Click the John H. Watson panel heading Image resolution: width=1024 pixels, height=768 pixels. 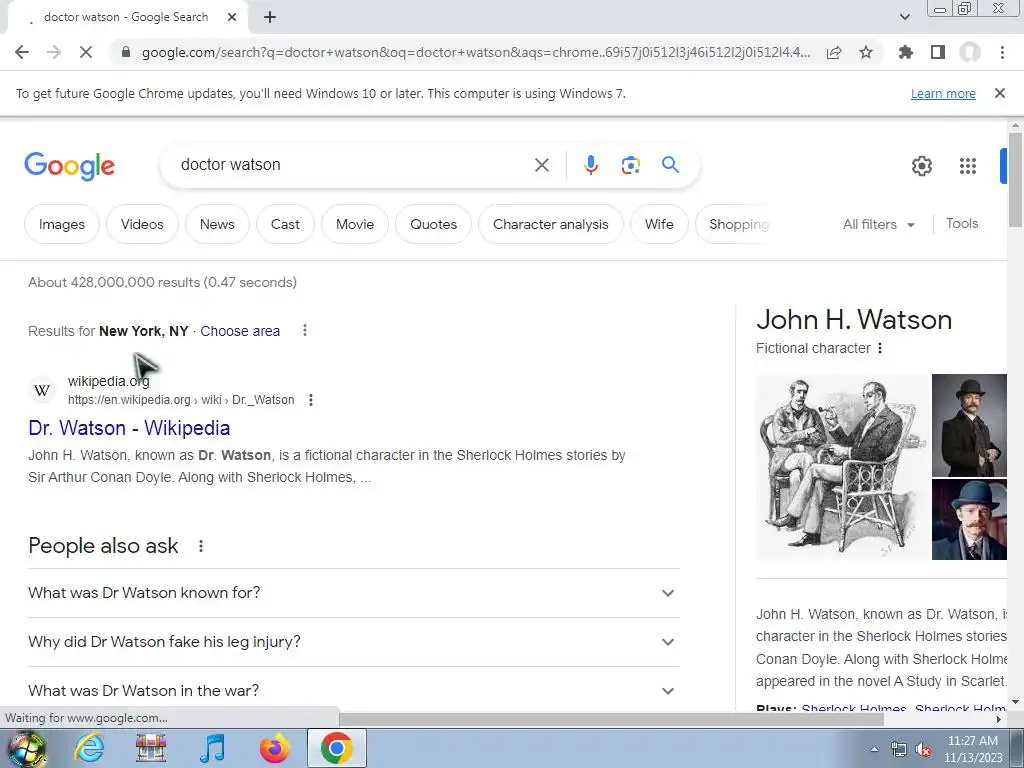tap(854, 319)
